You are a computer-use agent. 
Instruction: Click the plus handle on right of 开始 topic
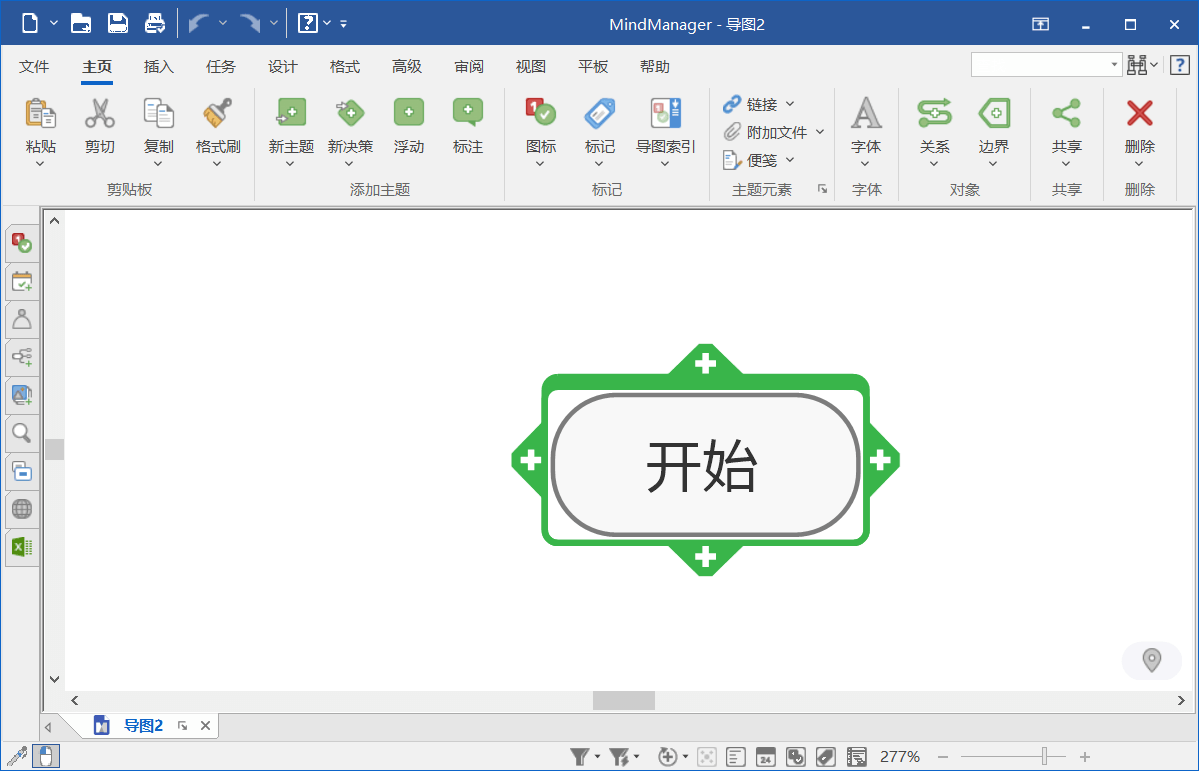pos(880,460)
